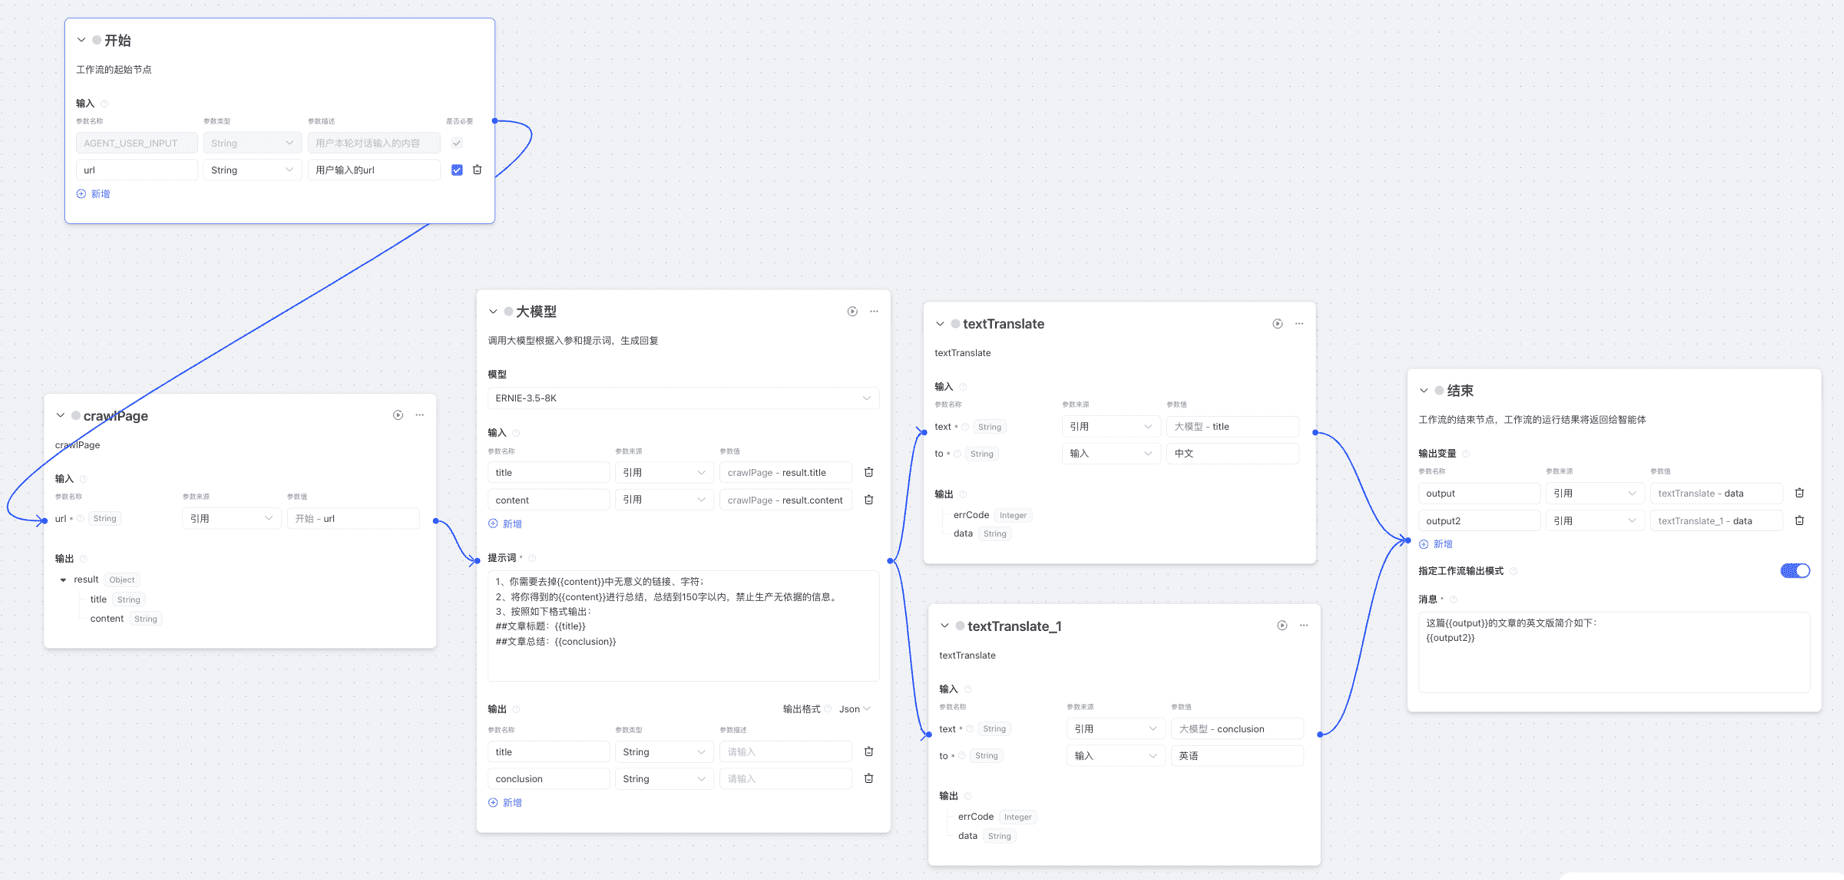Delete the output variable row in 结束
The height and width of the screenshot is (880, 1844).
click(1799, 493)
